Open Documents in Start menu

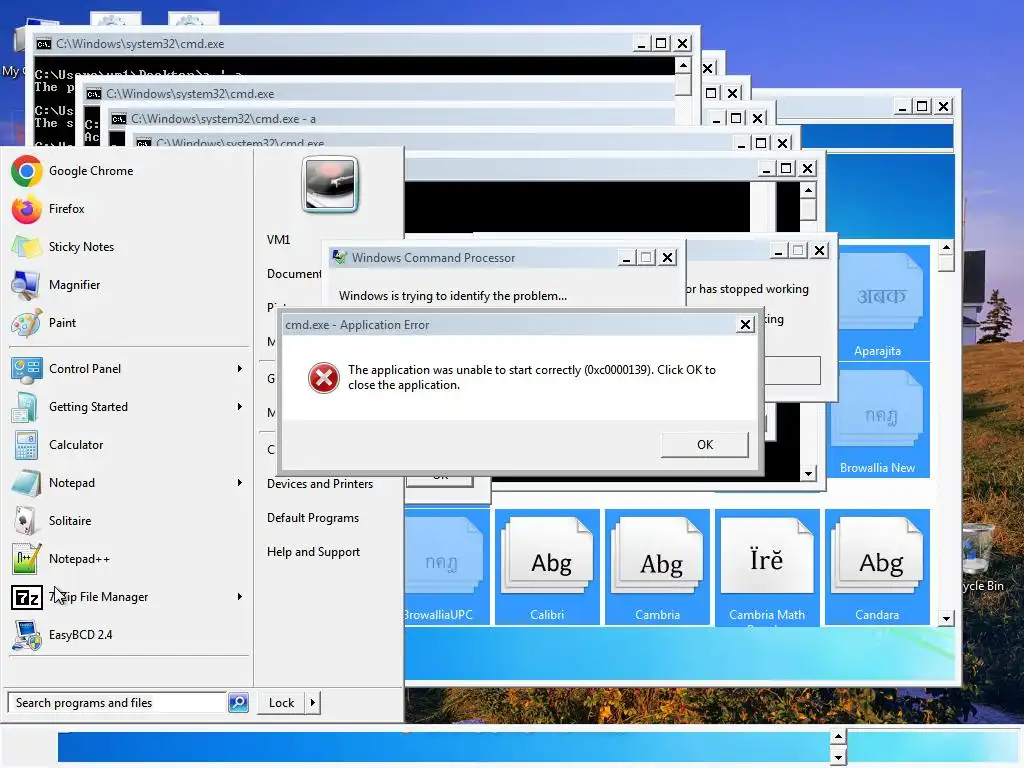[294, 274]
